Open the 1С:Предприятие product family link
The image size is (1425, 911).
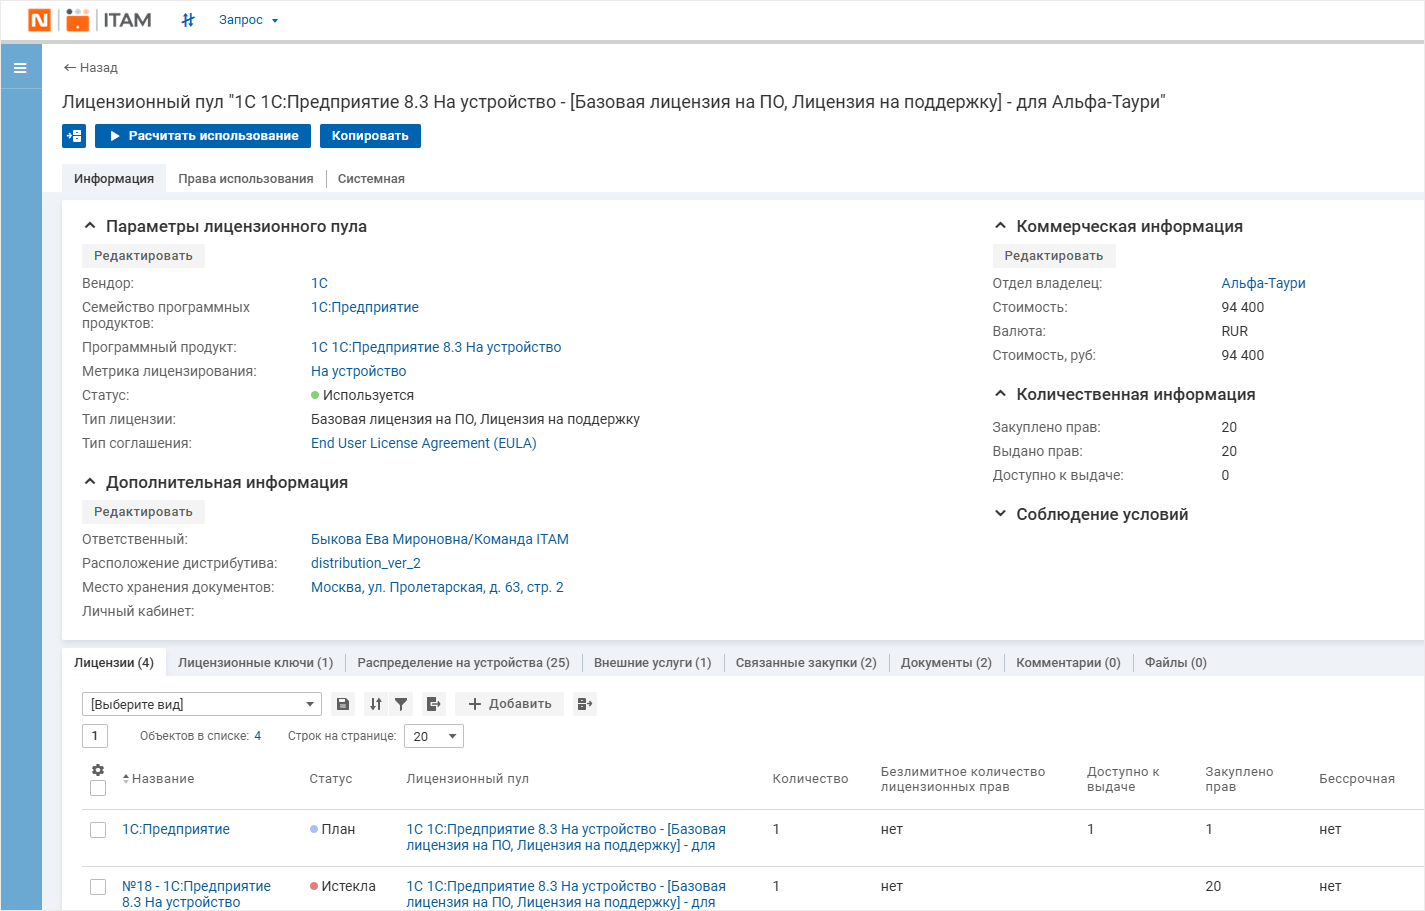(x=365, y=308)
